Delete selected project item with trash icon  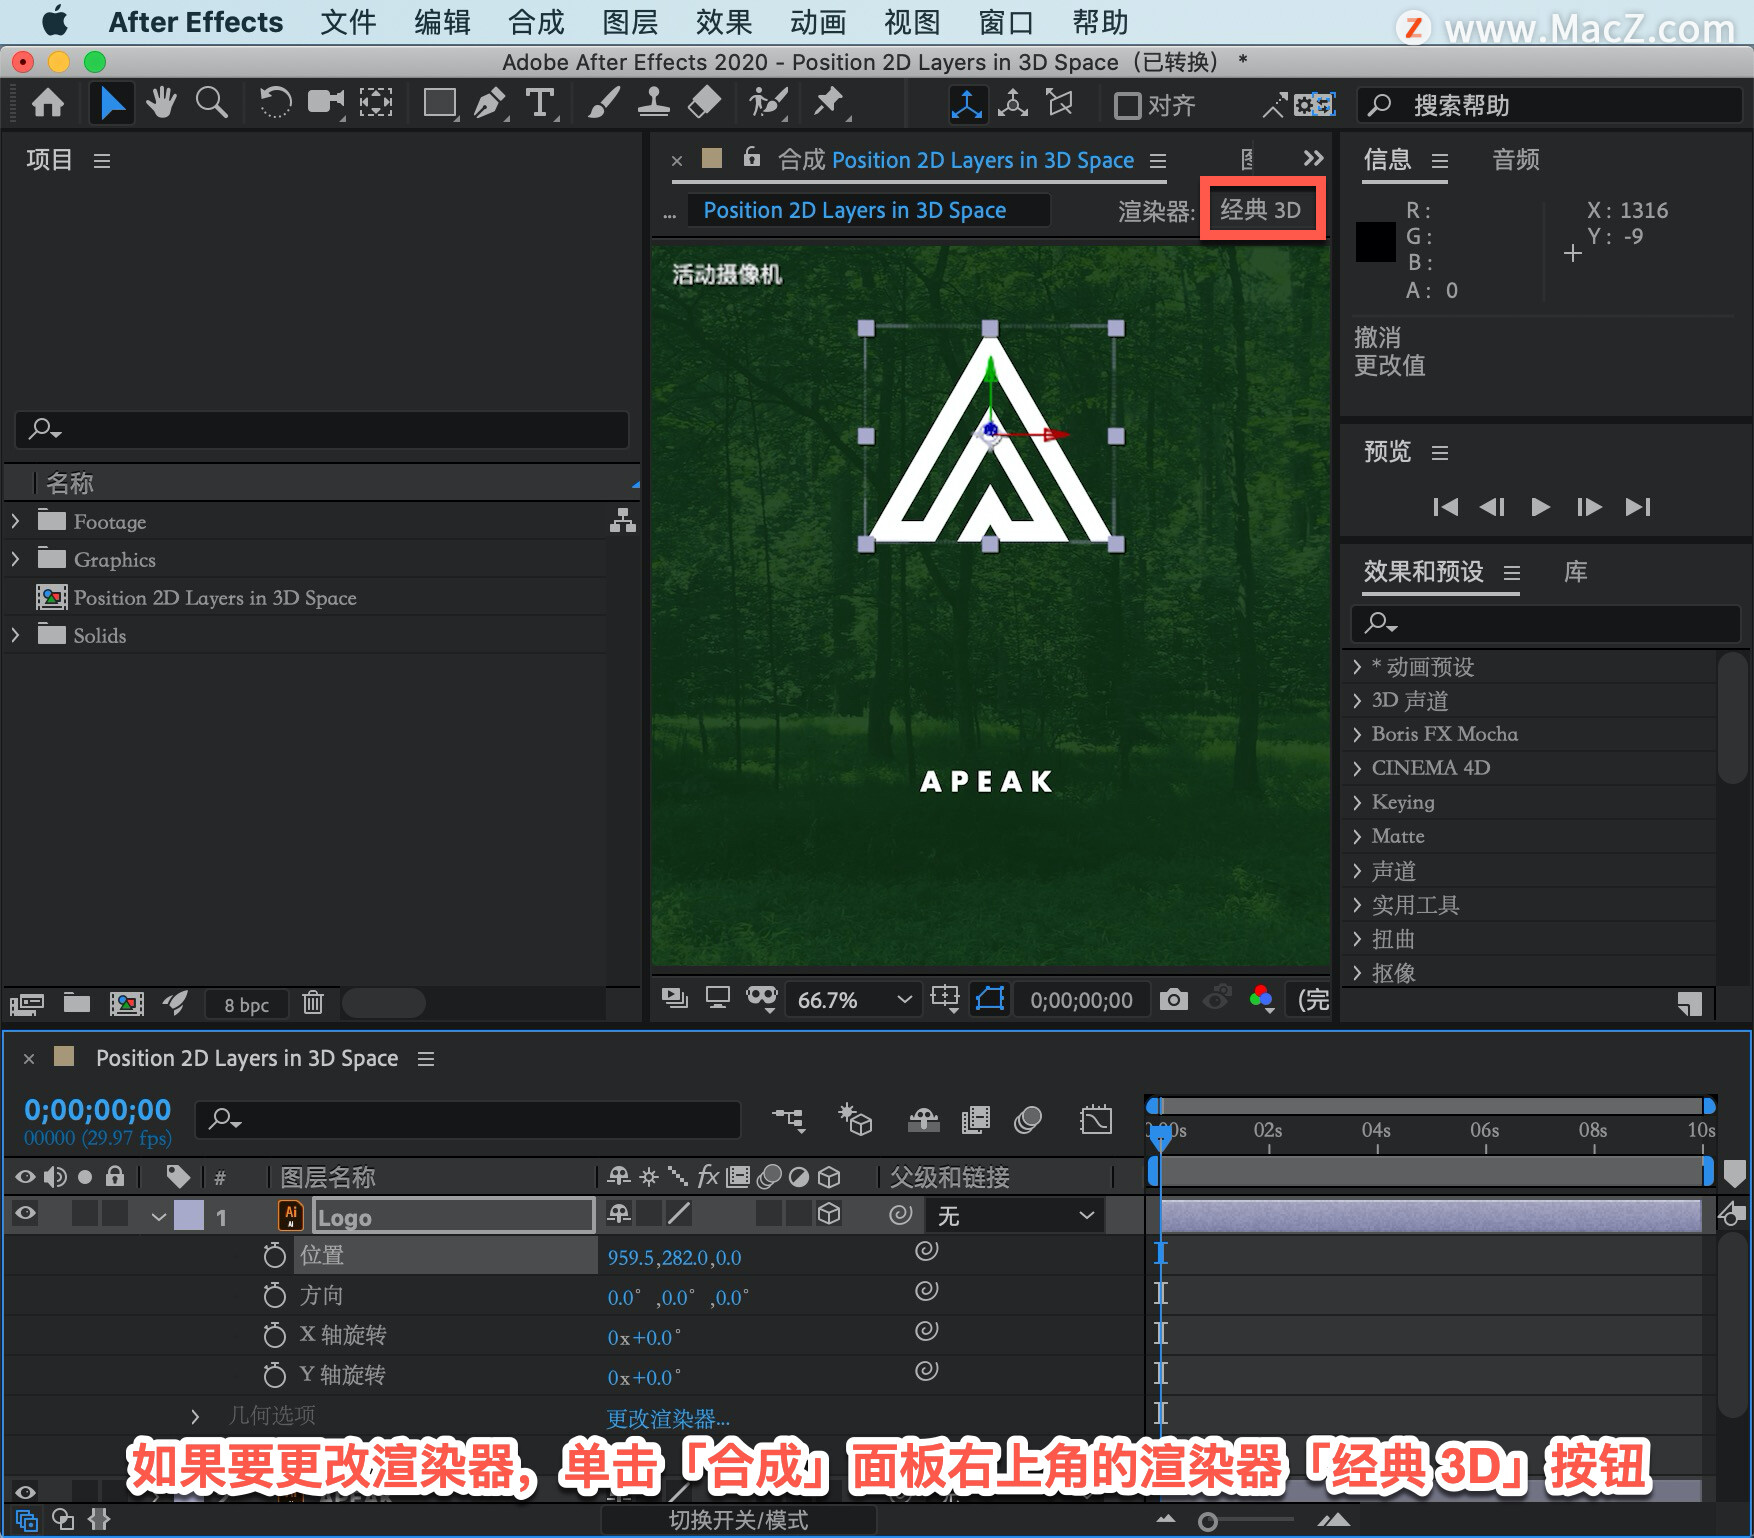(x=313, y=1002)
